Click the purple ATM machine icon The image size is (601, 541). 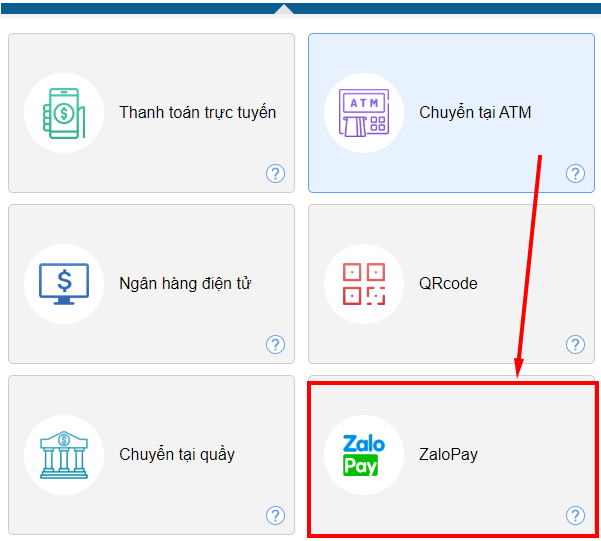(x=364, y=113)
